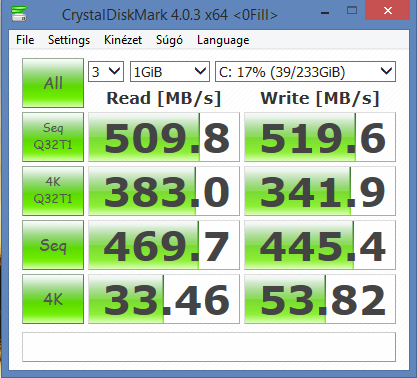Click the 341.9 4K Q32T1 write result
The height and width of the screenshot is (378, 417).
click(x=320, y=191)
